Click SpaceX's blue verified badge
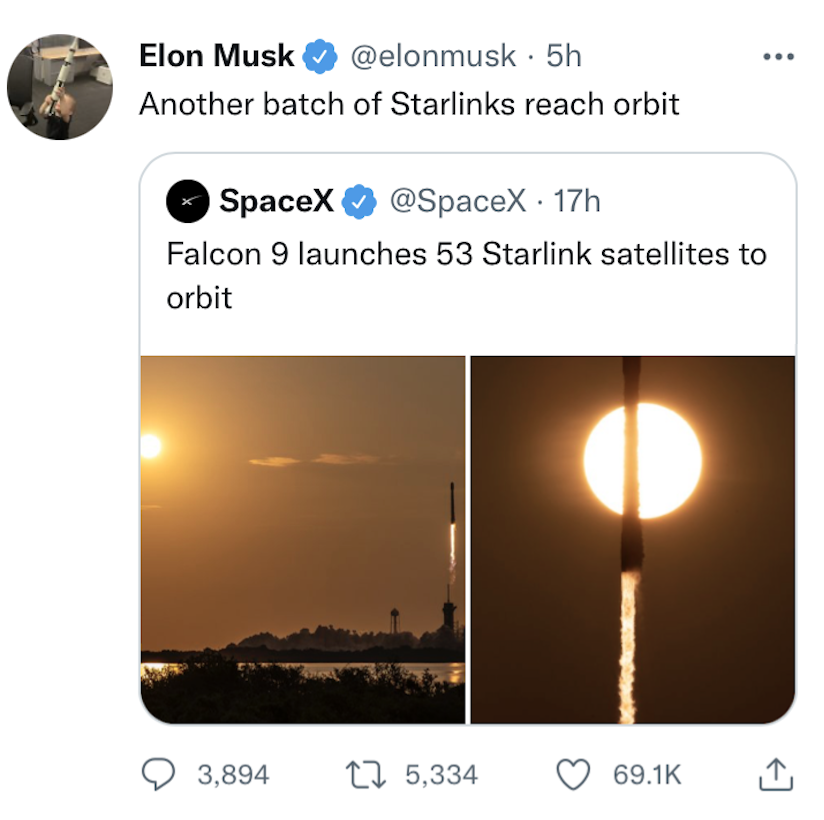The image size is (824, 820). (357, 202)
